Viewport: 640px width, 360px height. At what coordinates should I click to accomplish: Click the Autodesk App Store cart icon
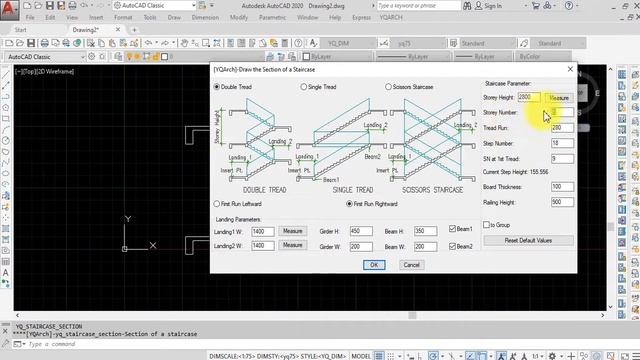tap(536, 6)
